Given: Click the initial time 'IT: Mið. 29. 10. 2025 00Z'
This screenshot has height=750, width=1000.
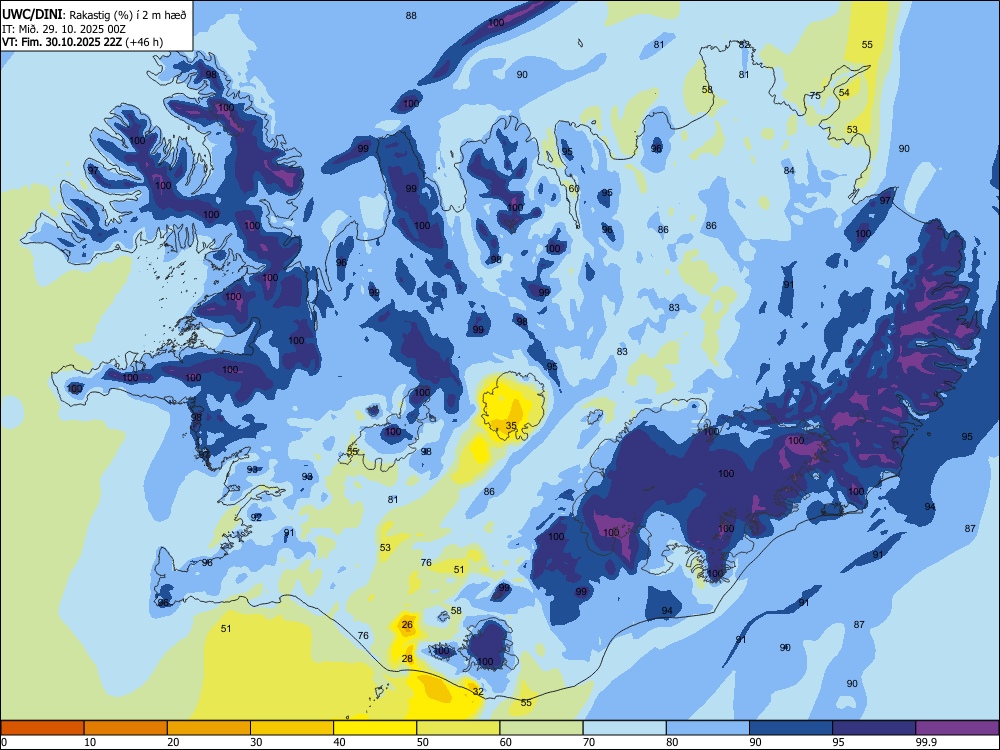Looking at the screenshot, I should (x=64, y=29).
